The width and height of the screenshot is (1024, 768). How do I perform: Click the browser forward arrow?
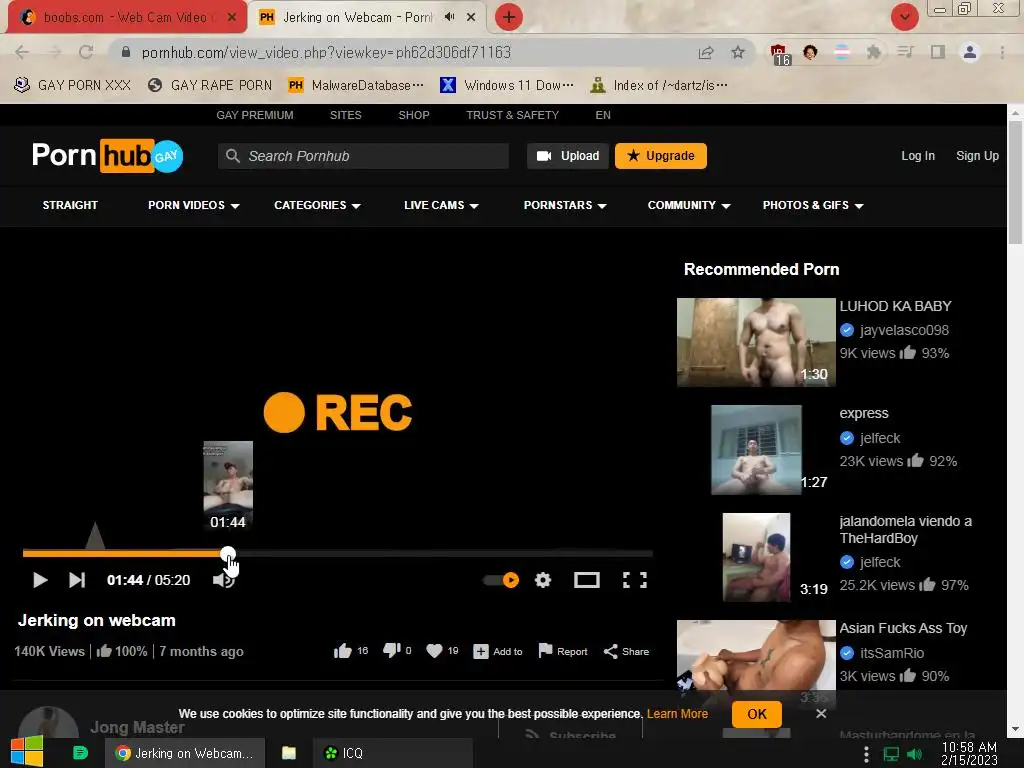tap(54, 52)
